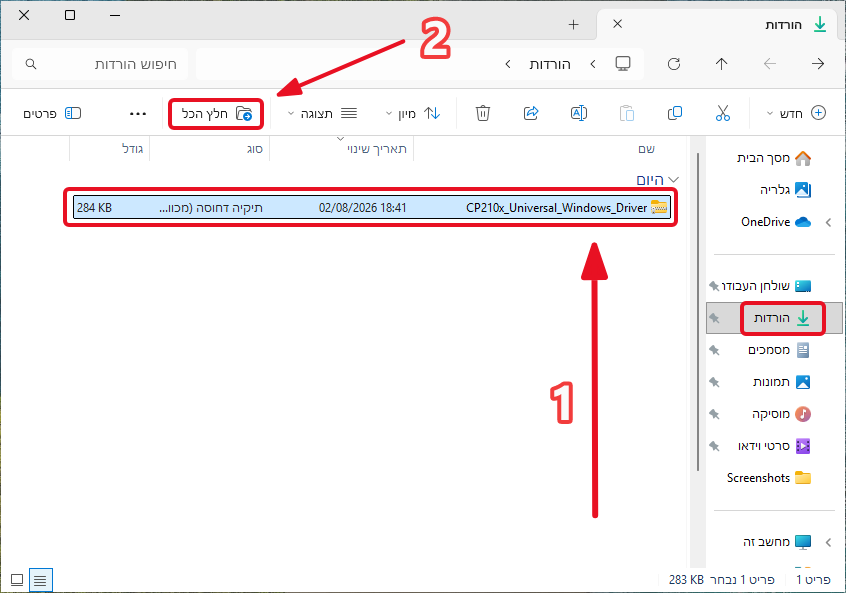This screenshot has width=846, height=593.
Task: Open מסך הבית (Home) in sidebar
Action: tap(774, 158)
